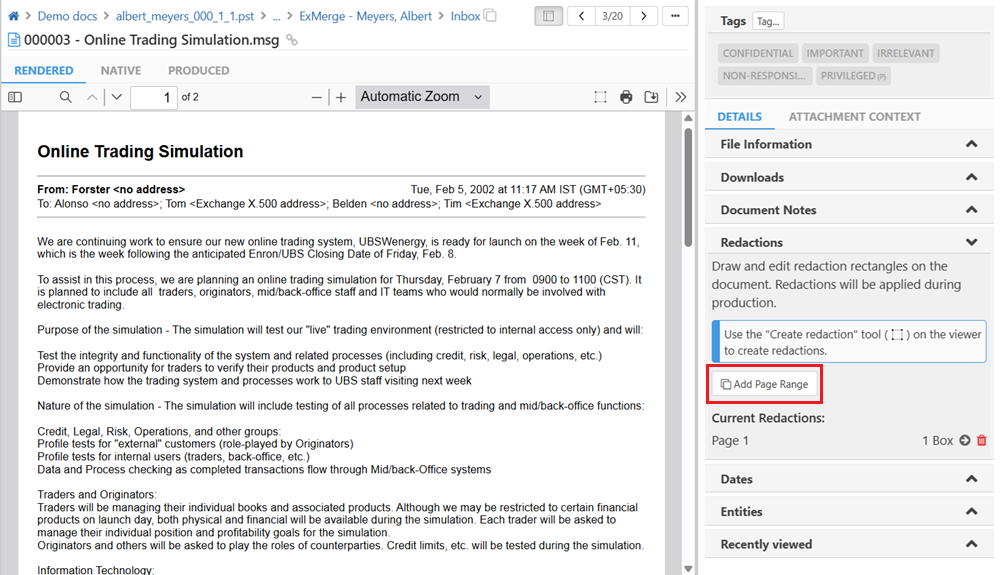The width and height of the screenshot is (1000, 575).
Task: Download the rendered document
Action: [x=651, y=97]
